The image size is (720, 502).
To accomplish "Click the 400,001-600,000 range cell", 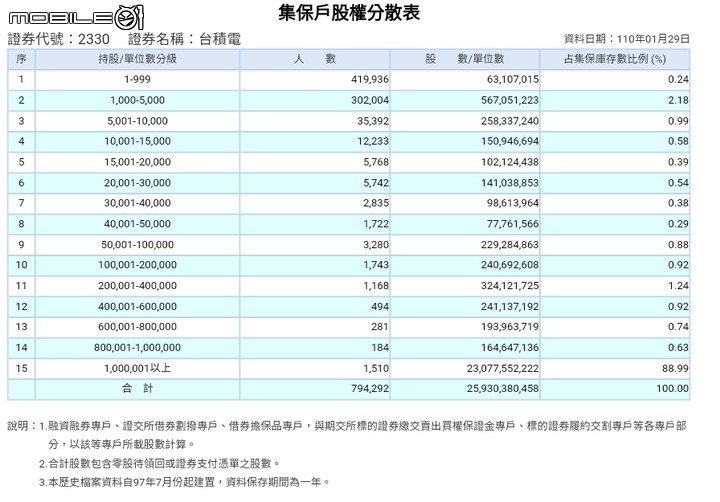I will click(x=137, y=306).
